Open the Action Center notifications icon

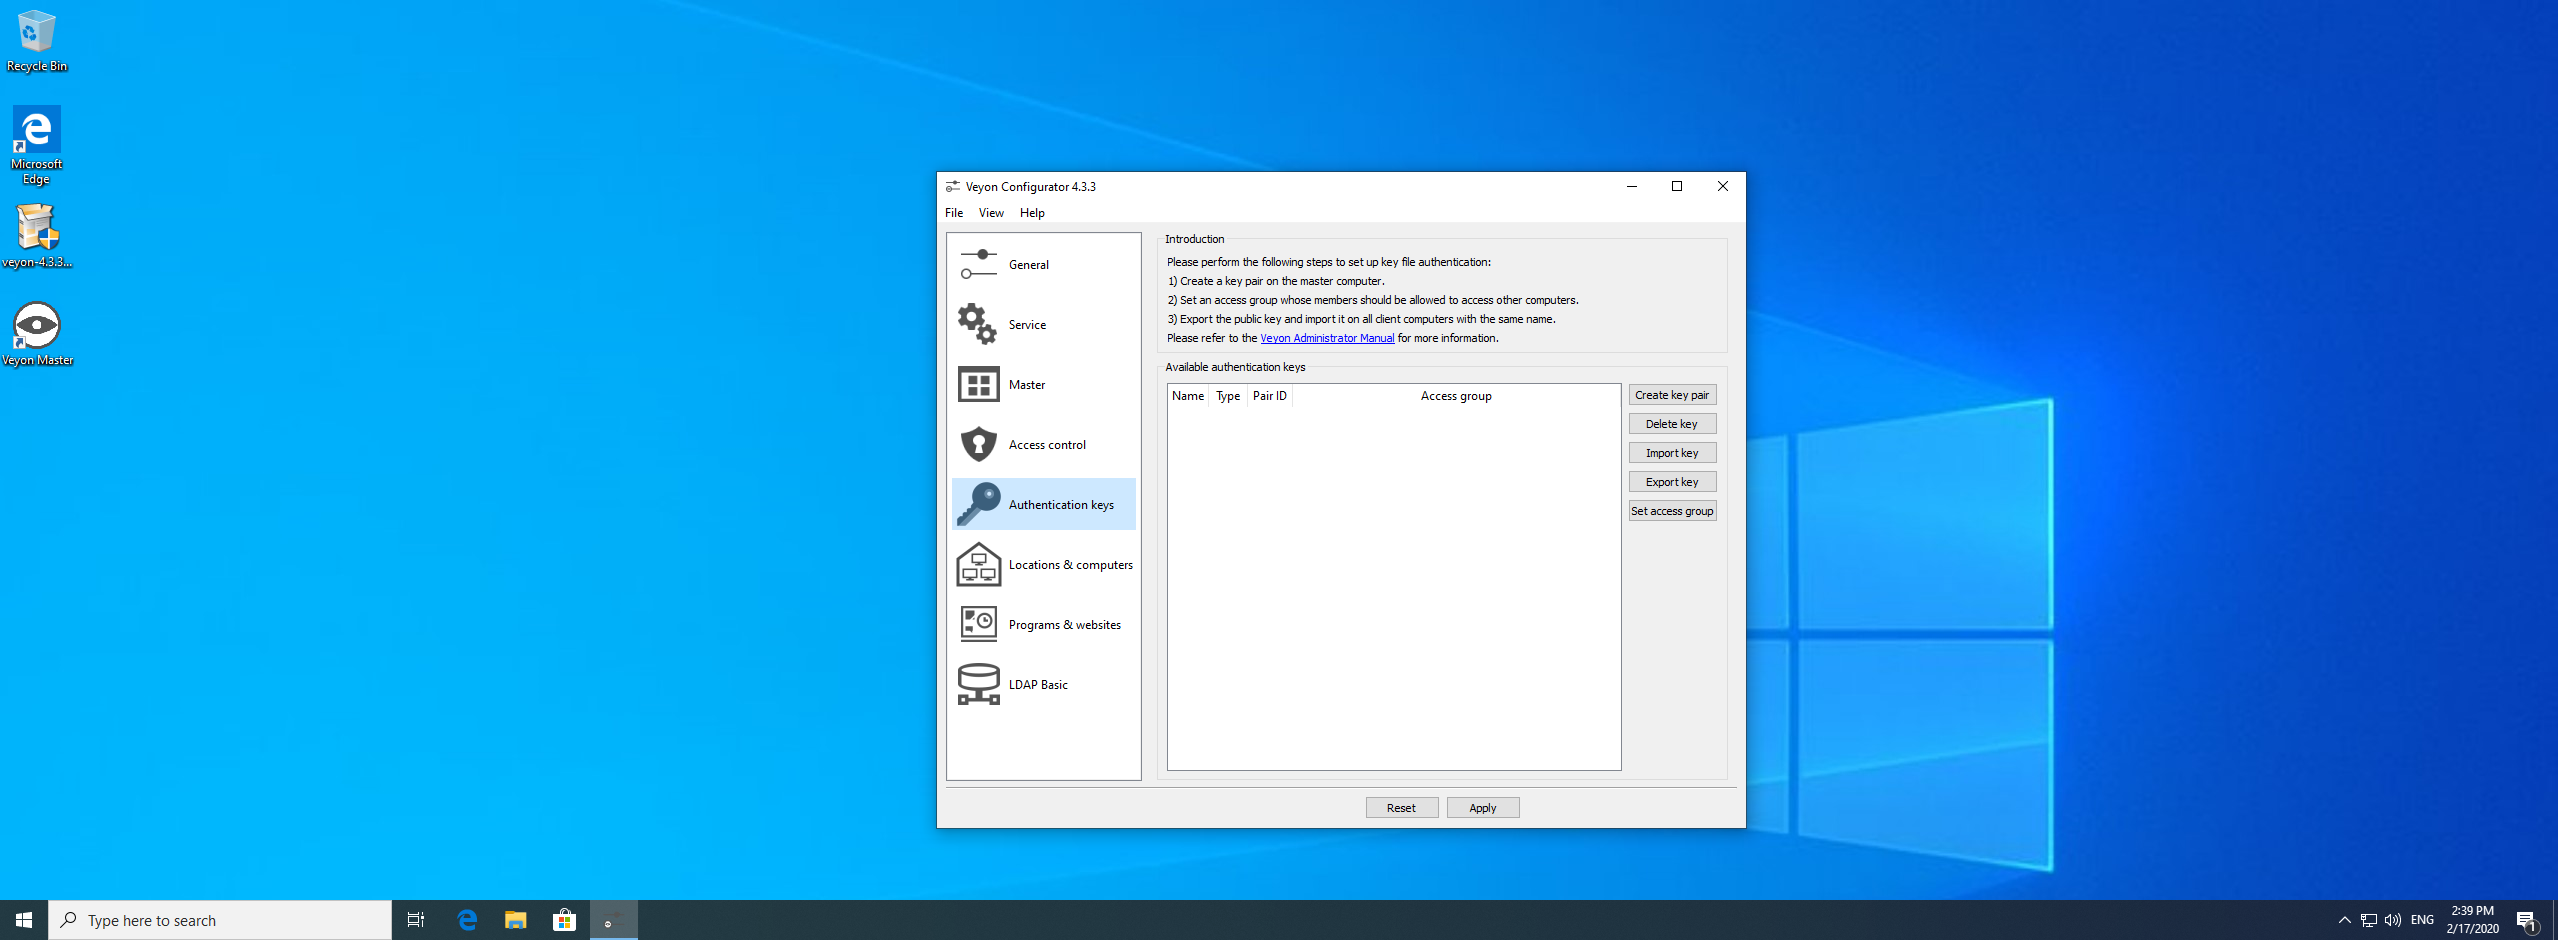(2526, 920)
